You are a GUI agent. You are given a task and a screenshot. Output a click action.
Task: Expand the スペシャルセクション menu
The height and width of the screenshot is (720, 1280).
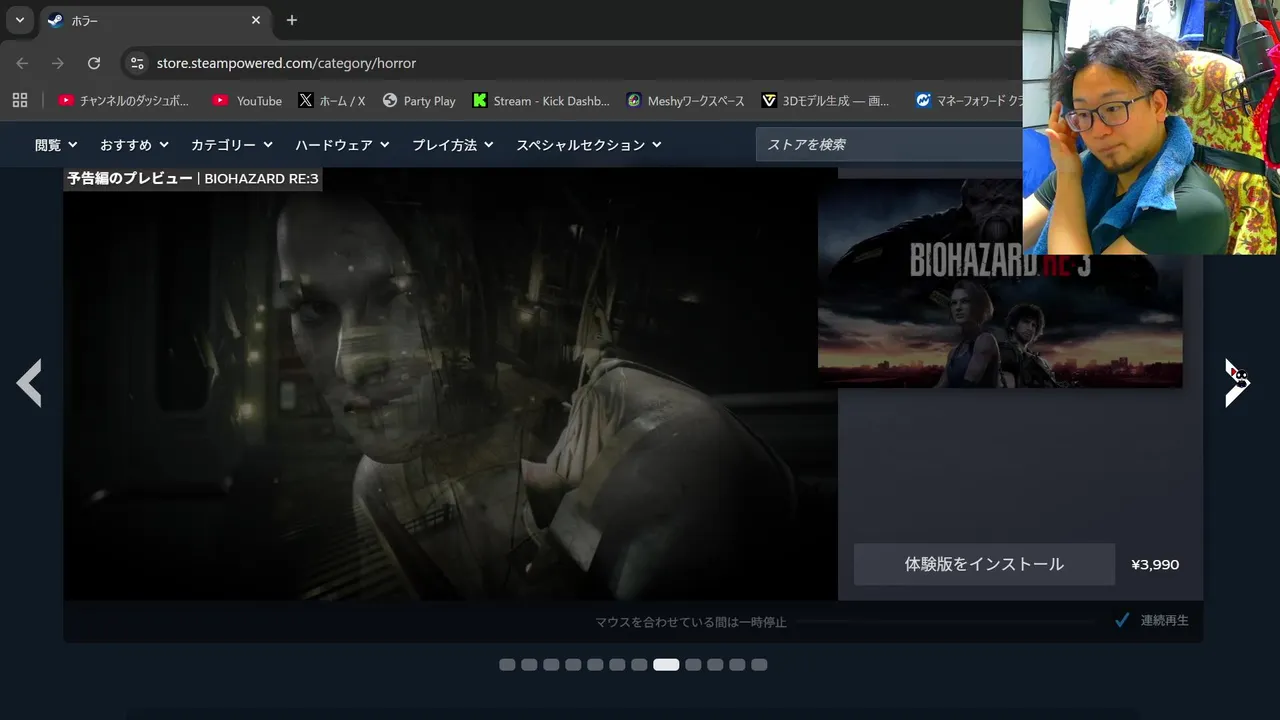589,145
